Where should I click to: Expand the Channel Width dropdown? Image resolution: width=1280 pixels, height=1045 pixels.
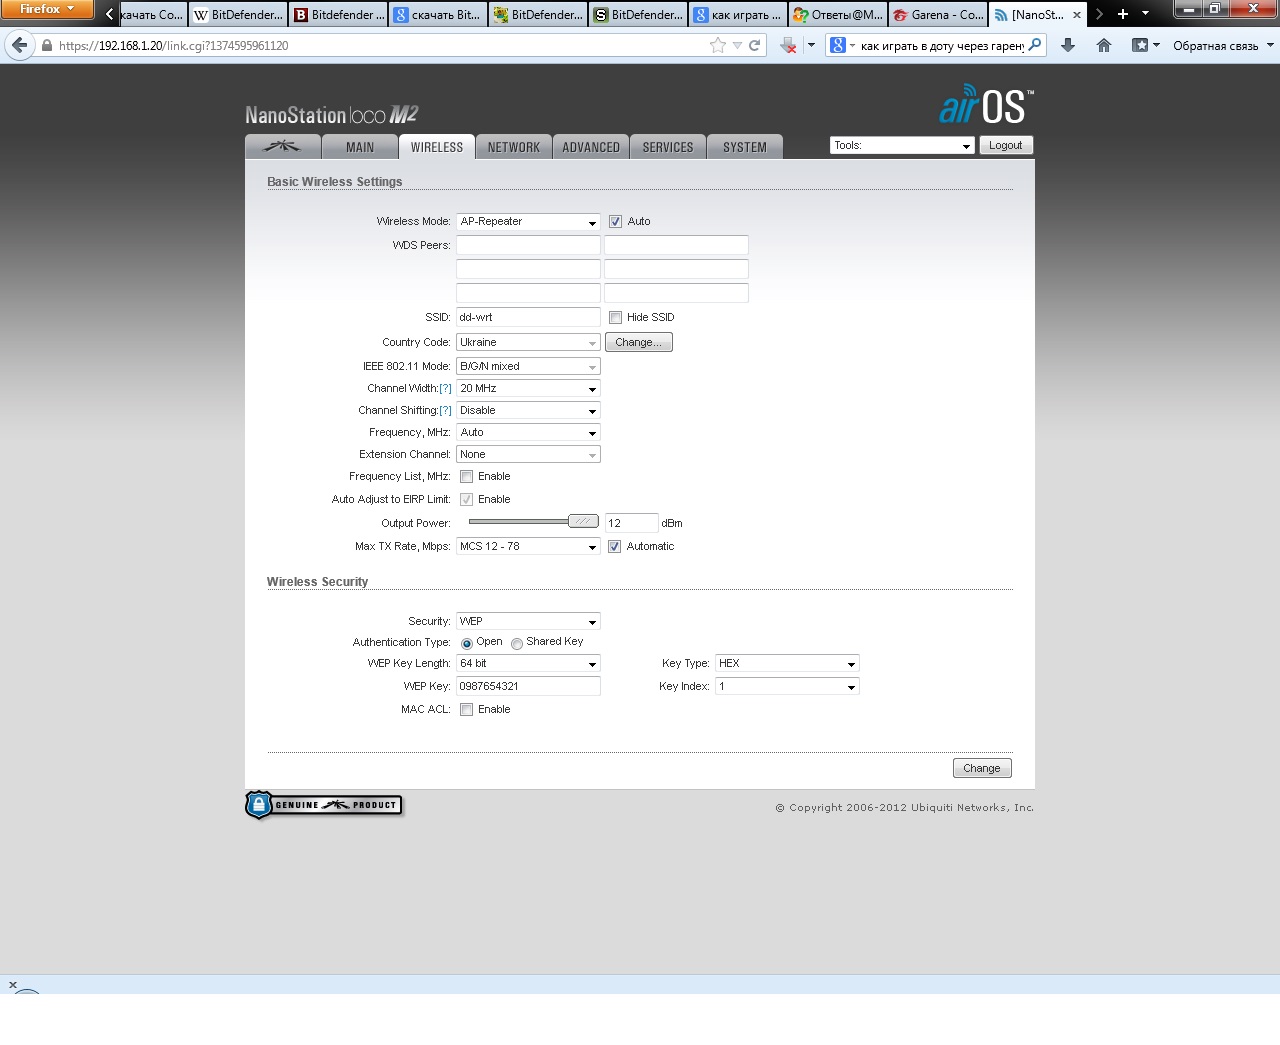[528, 389]
